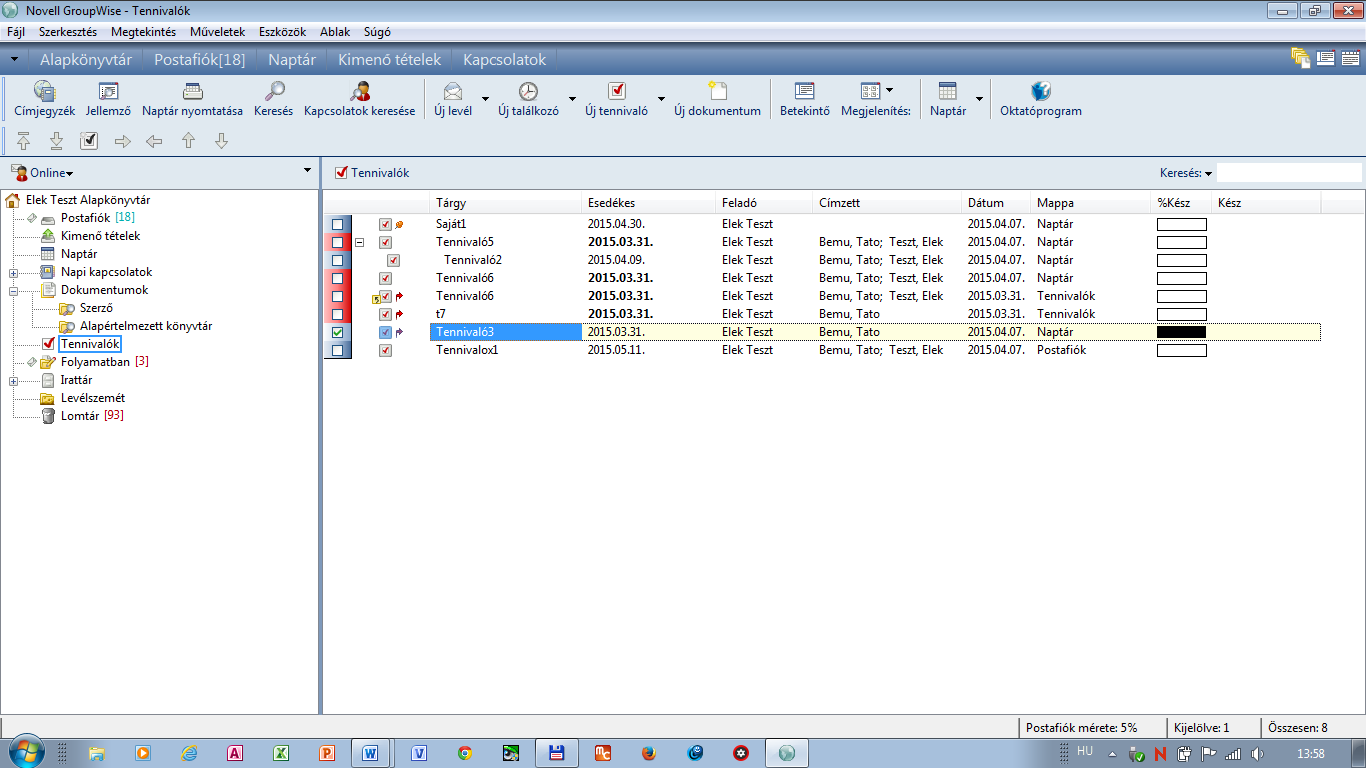1366x768 pixels.
Task: Check the completion box for t7
Action: pyautogui.click(x=338, y=314)
